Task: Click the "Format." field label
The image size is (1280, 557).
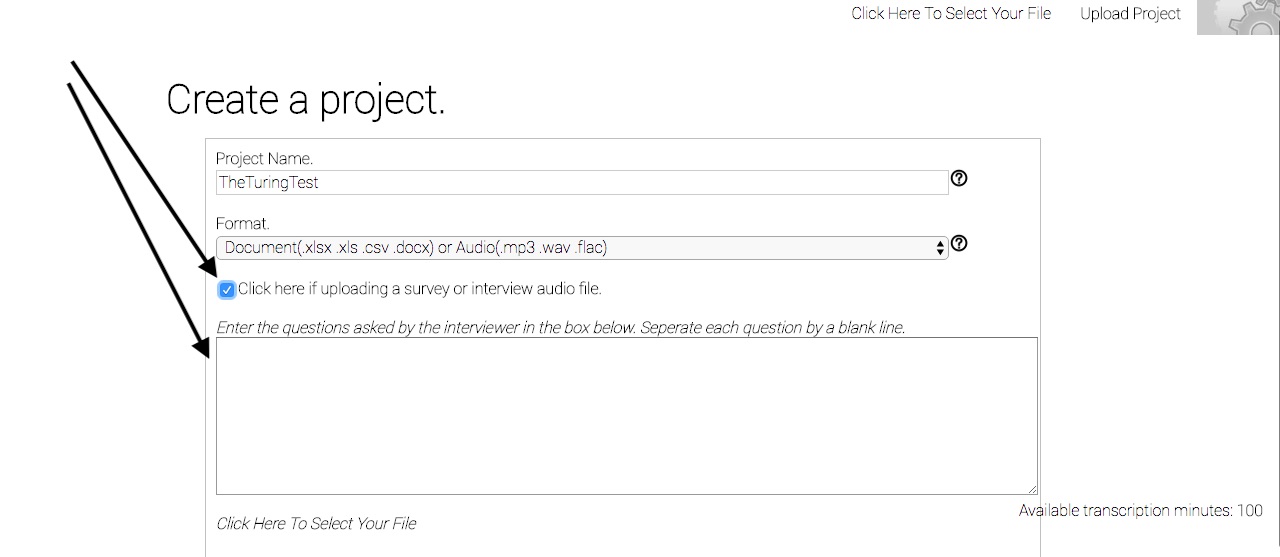Action: tap(242, 223)
